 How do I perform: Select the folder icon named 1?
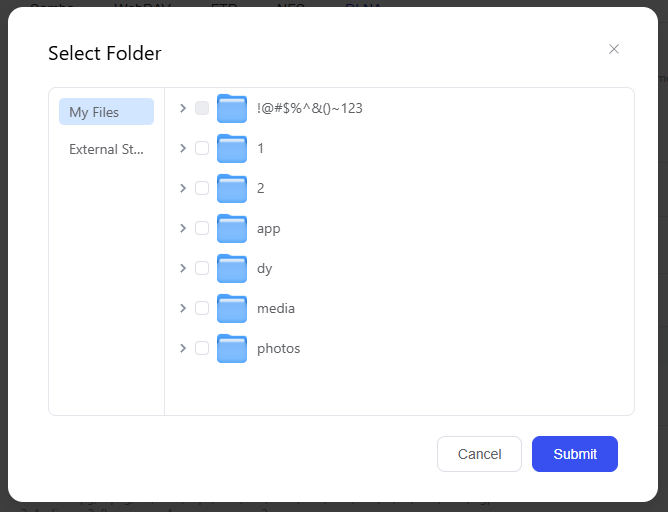click(x=232, y=148)
